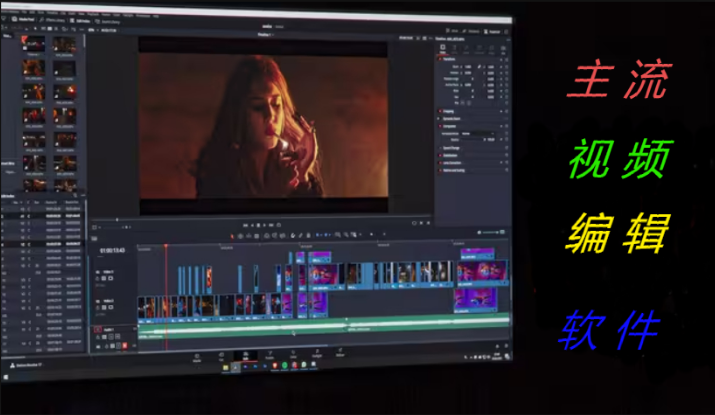Open Timeline View Options menu
The width and height of the screenshot is (715, 415).
(x=94, y=239)
